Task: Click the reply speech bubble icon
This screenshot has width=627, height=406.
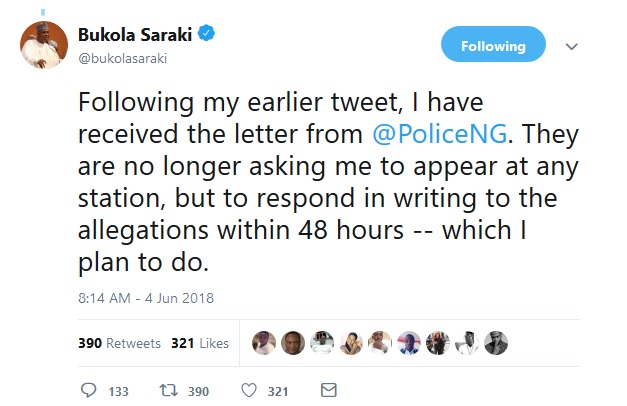Action: (x=87, y=390)
